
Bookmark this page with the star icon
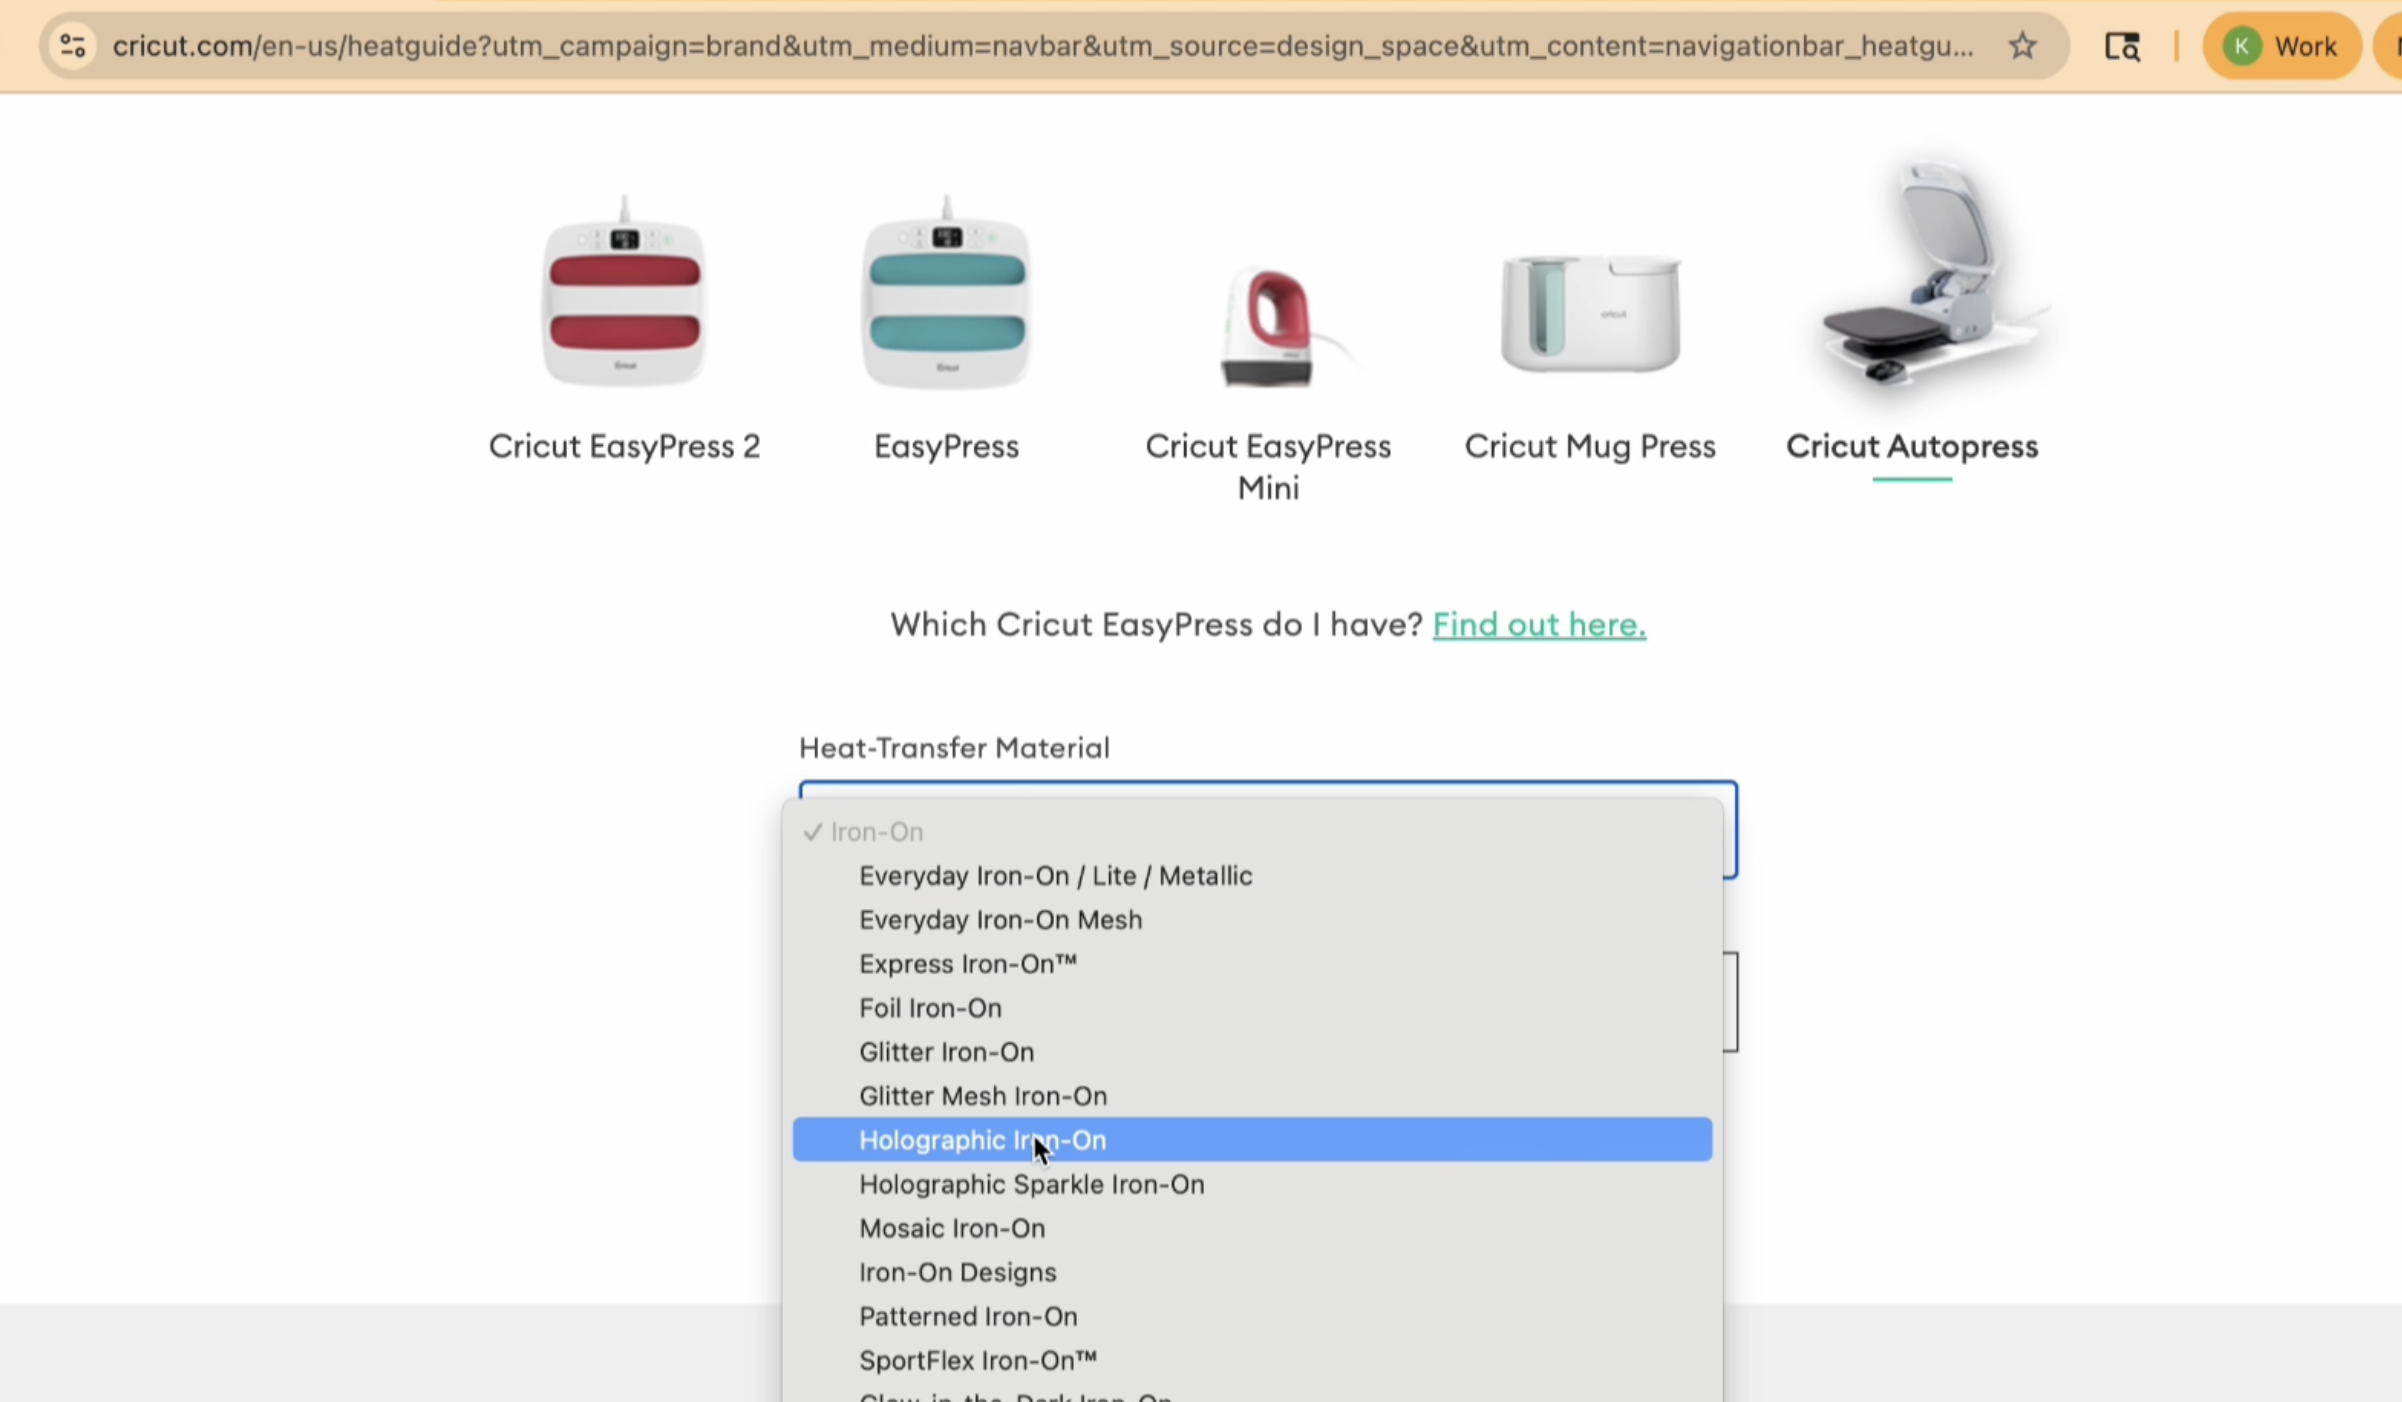pyautogui.click(x=2022, y=46)
